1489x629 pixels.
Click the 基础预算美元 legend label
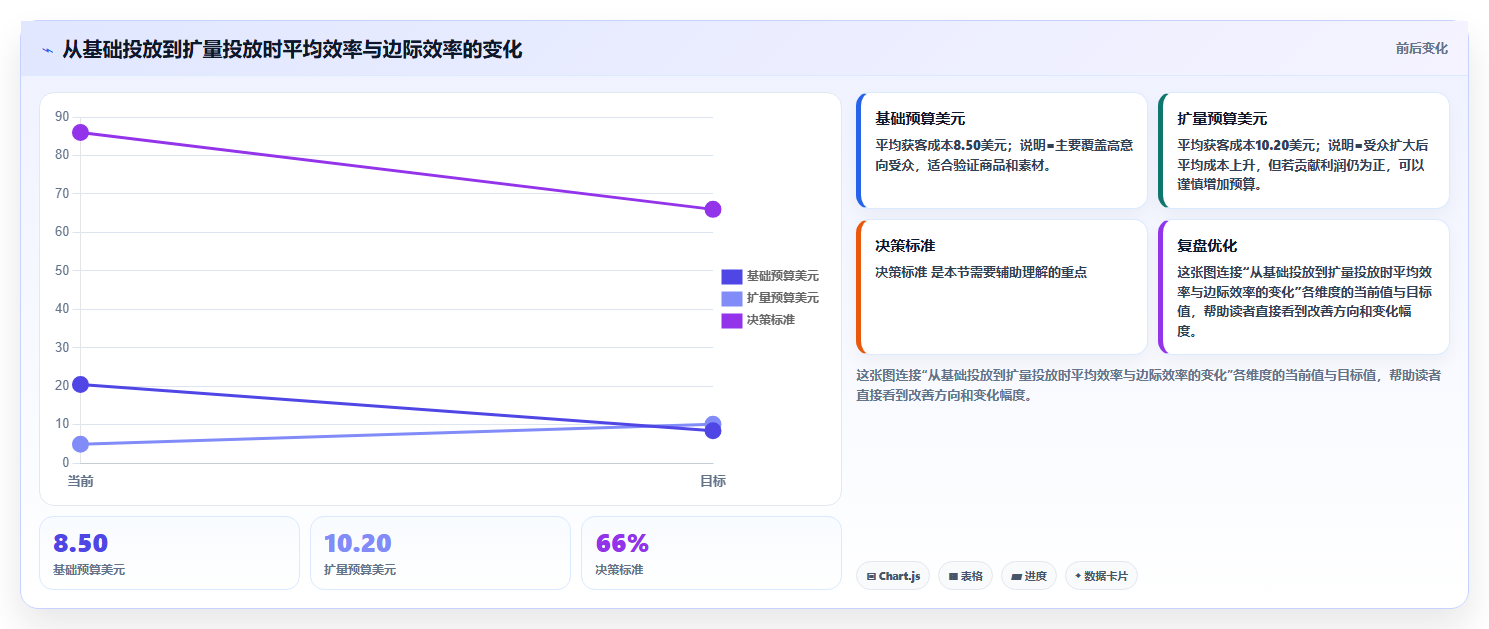pyautogui.click(x=782, y=276)
